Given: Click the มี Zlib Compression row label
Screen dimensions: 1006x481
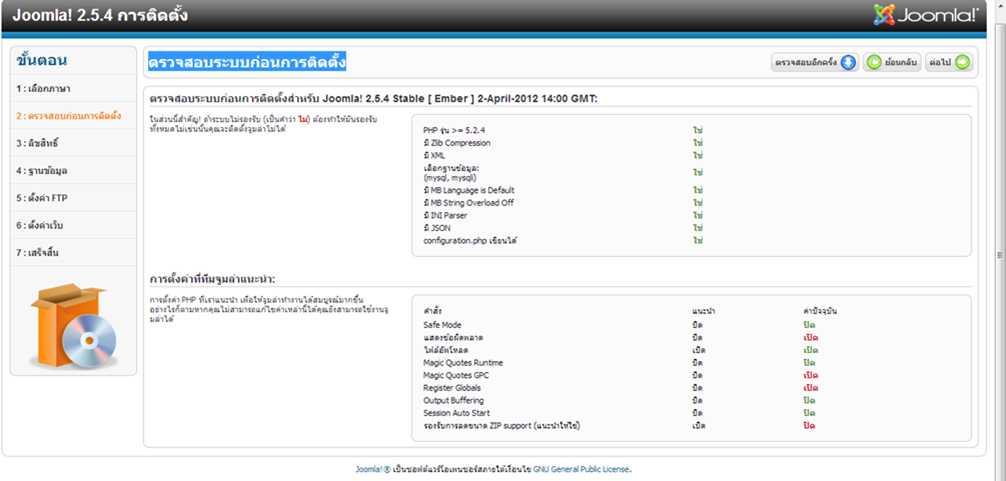Looking at the screenshot, I should point(457,143).
